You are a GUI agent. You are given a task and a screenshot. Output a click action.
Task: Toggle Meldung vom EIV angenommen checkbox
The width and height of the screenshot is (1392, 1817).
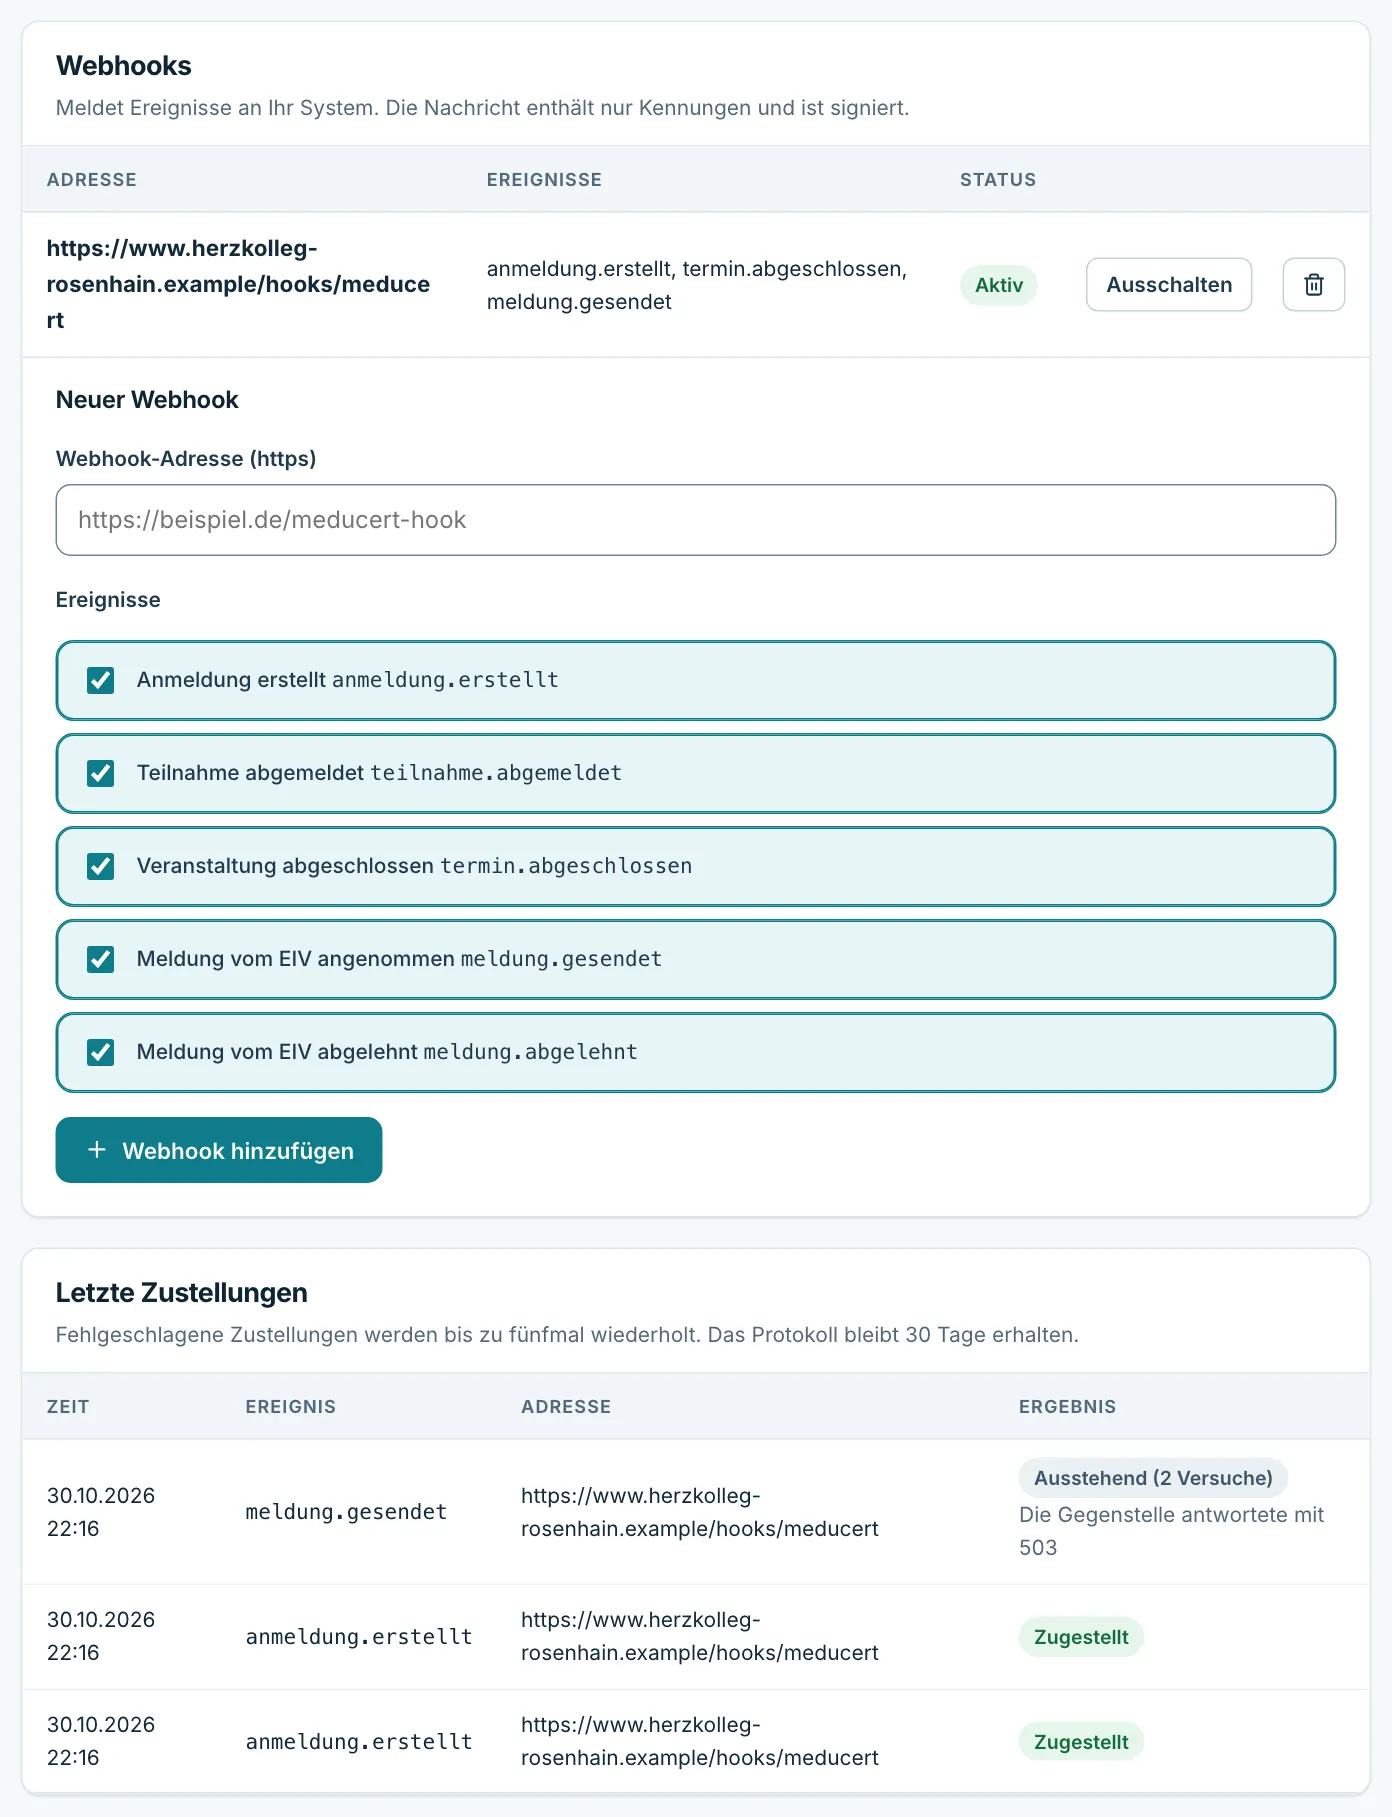click(x=101, y=959)
